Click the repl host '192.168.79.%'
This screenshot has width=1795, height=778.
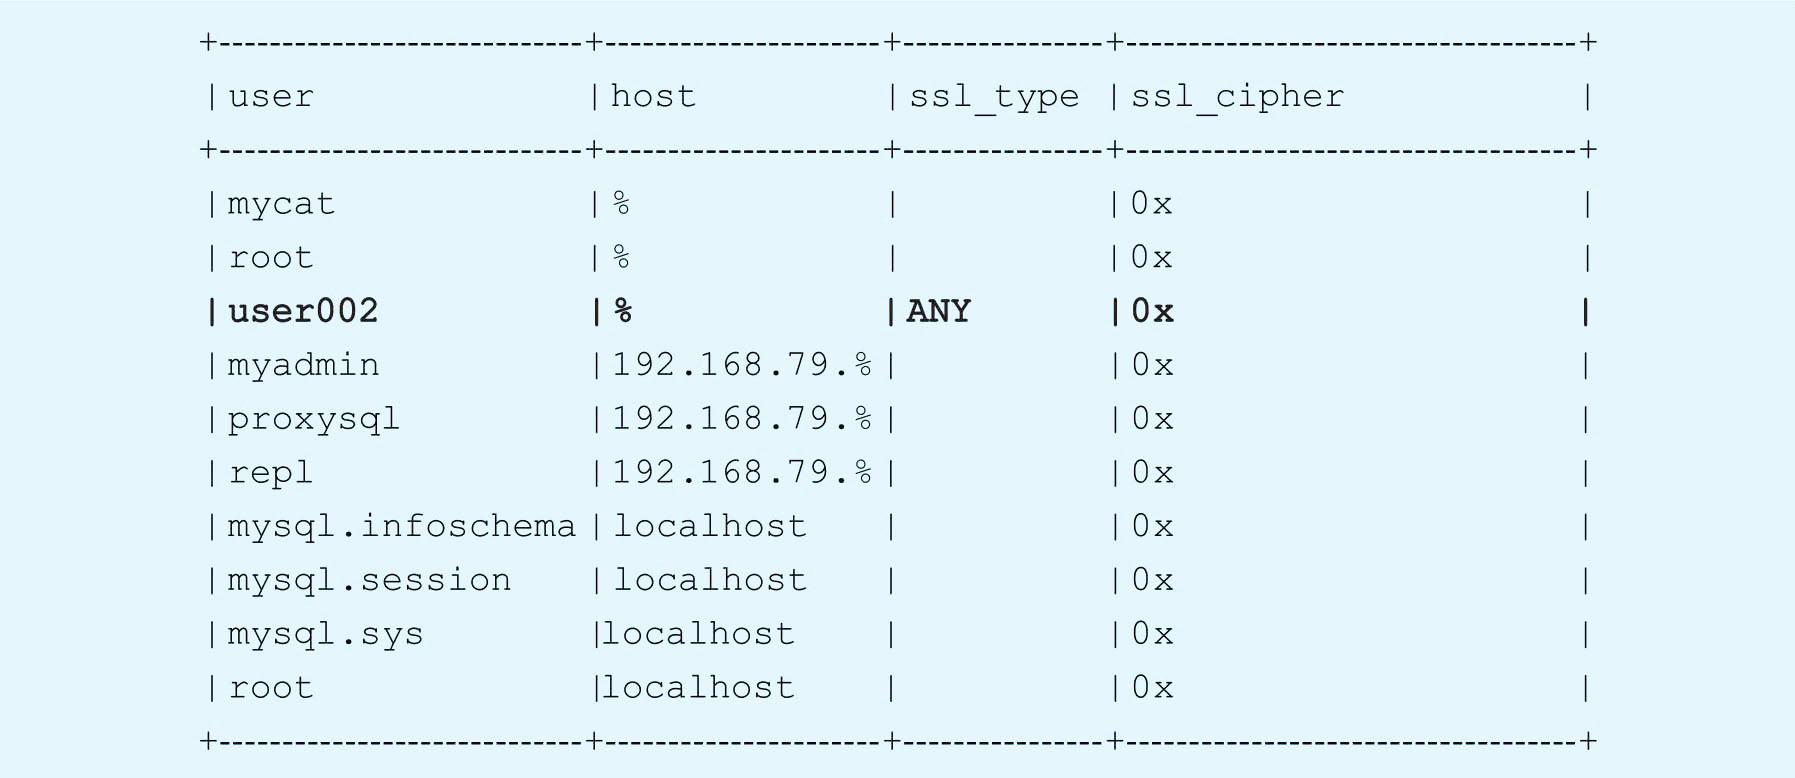(742, 472)
